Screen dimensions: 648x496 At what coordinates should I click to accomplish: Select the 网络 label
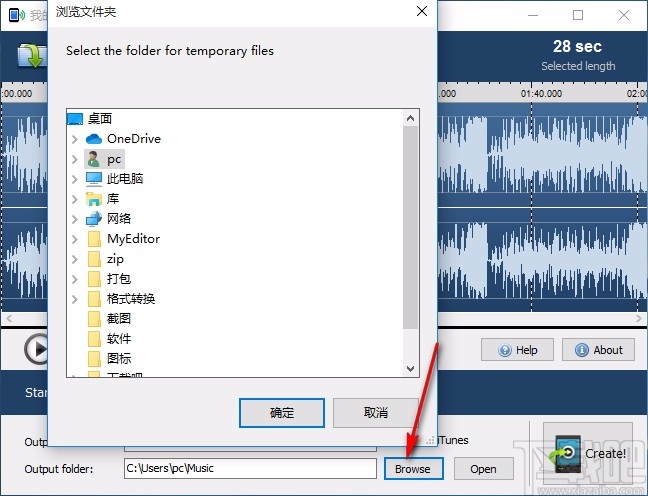[119, 219]
